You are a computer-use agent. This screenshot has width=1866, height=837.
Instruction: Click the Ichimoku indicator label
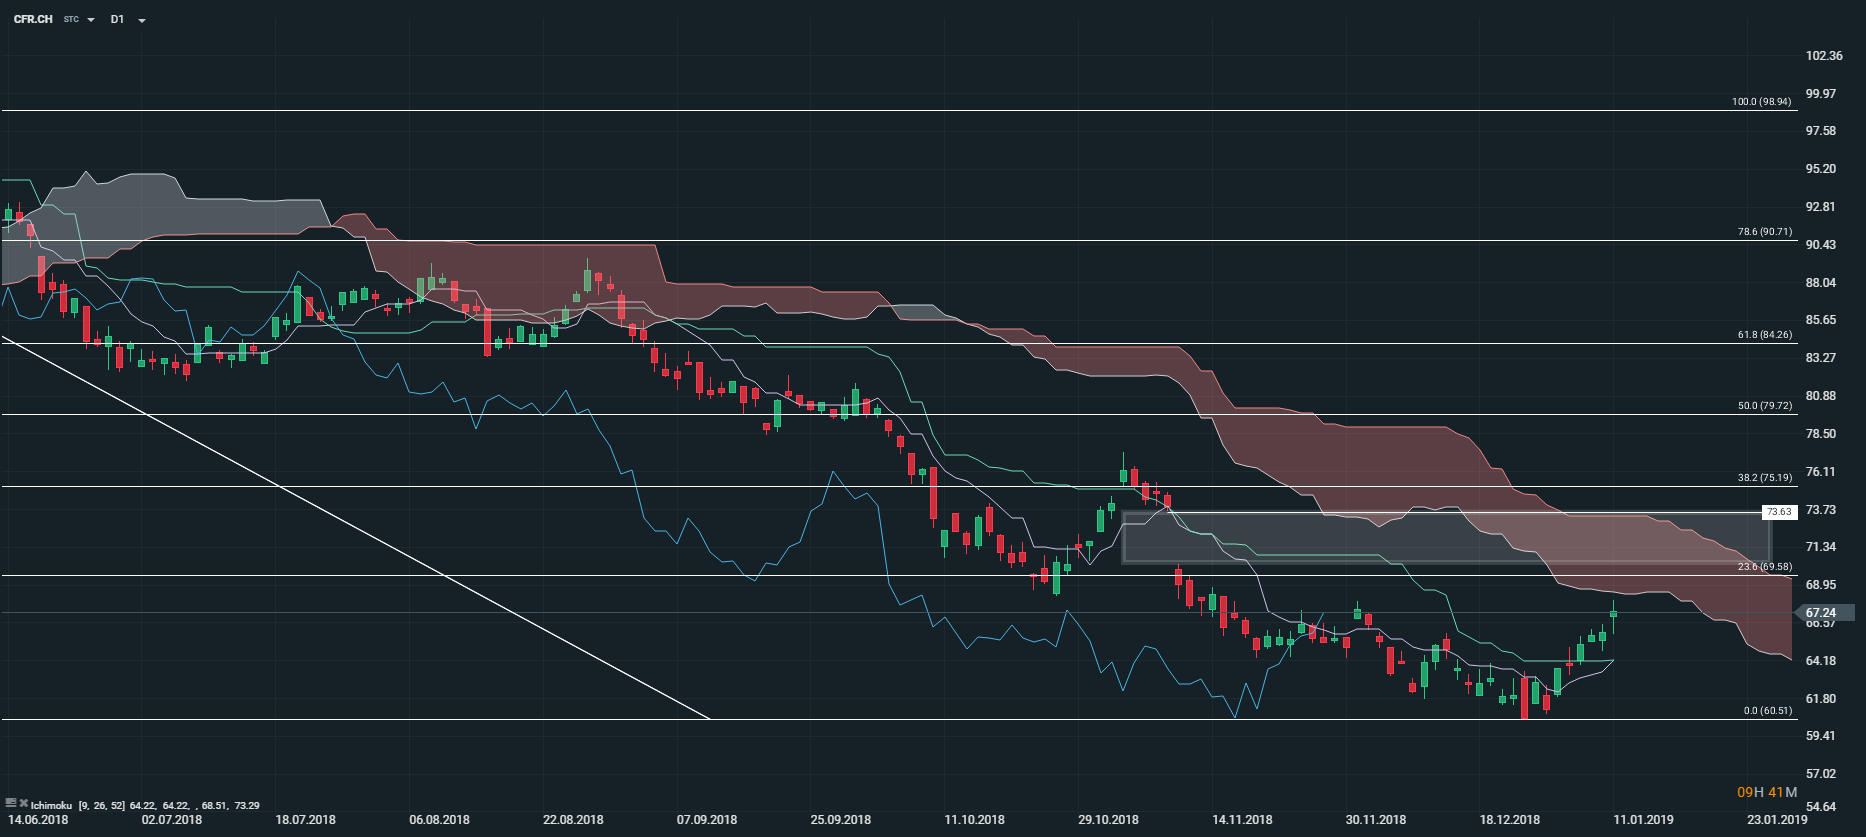51,805
